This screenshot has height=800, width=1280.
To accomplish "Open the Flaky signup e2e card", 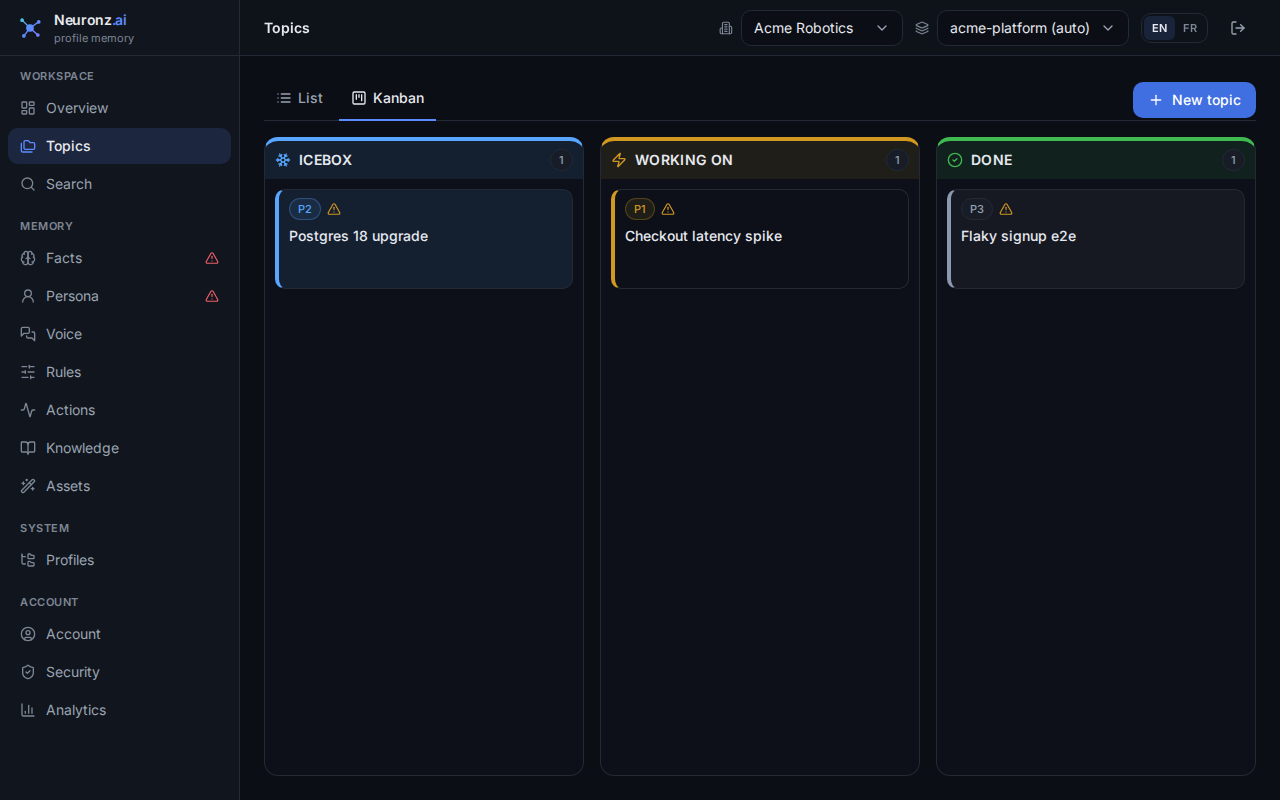I will point(1096,239).
